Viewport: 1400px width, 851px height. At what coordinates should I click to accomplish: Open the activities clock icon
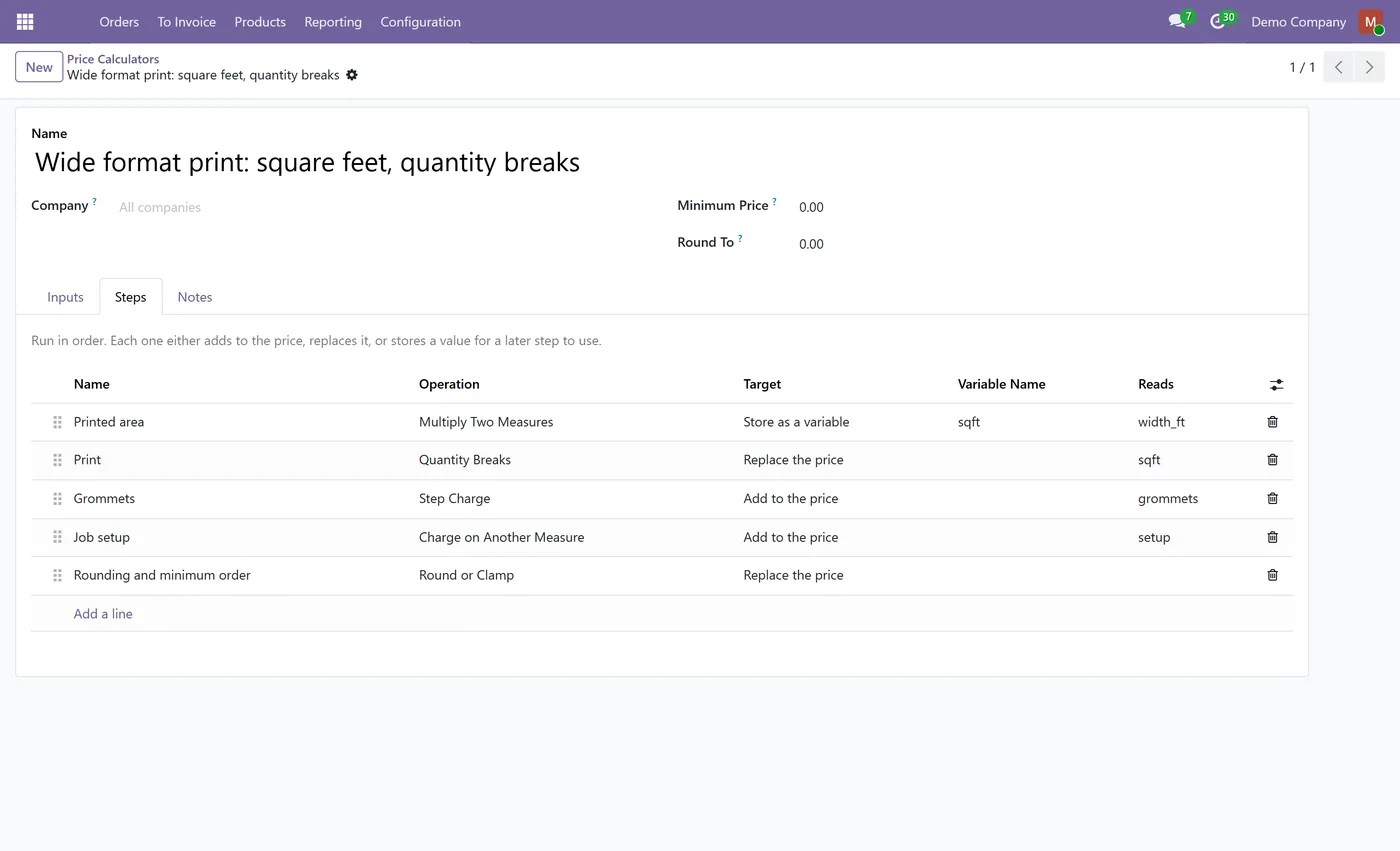[1217, 21]
